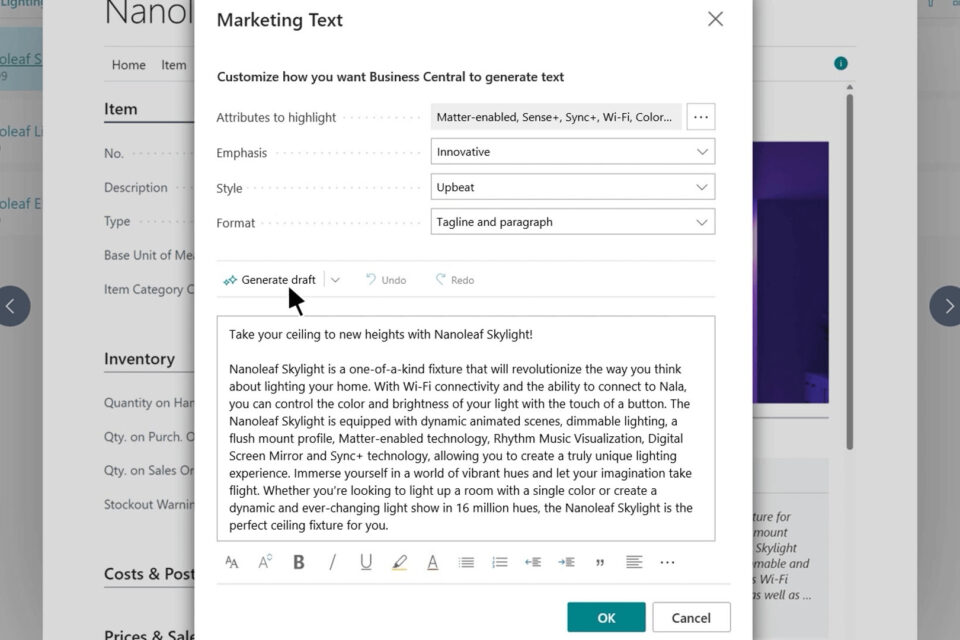Click inside the generated marketing text box
This screenshot has width=960, height=640.
[465, 428]
